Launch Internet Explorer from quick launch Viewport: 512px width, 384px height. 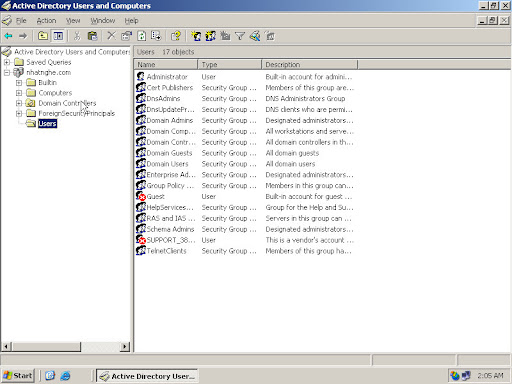(65, 376)
